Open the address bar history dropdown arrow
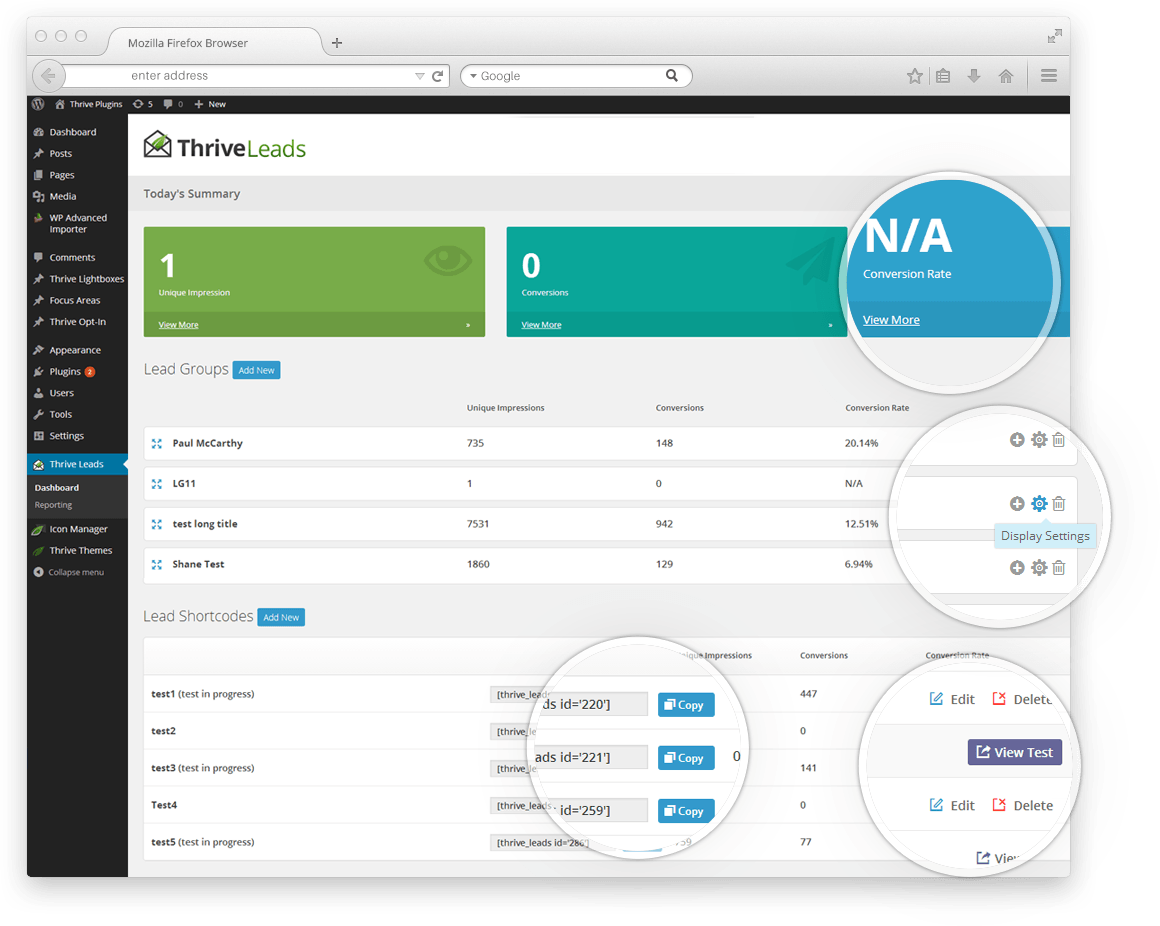Image resolution: width=1160 pixels, height=926 pixels. pos(419,76)
